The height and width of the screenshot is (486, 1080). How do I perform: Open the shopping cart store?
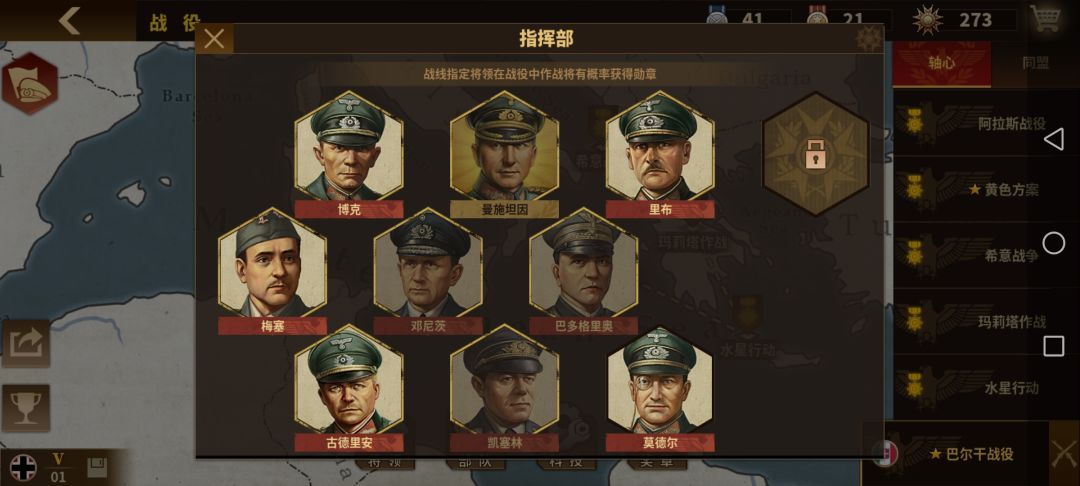[x=1046, y=19]
